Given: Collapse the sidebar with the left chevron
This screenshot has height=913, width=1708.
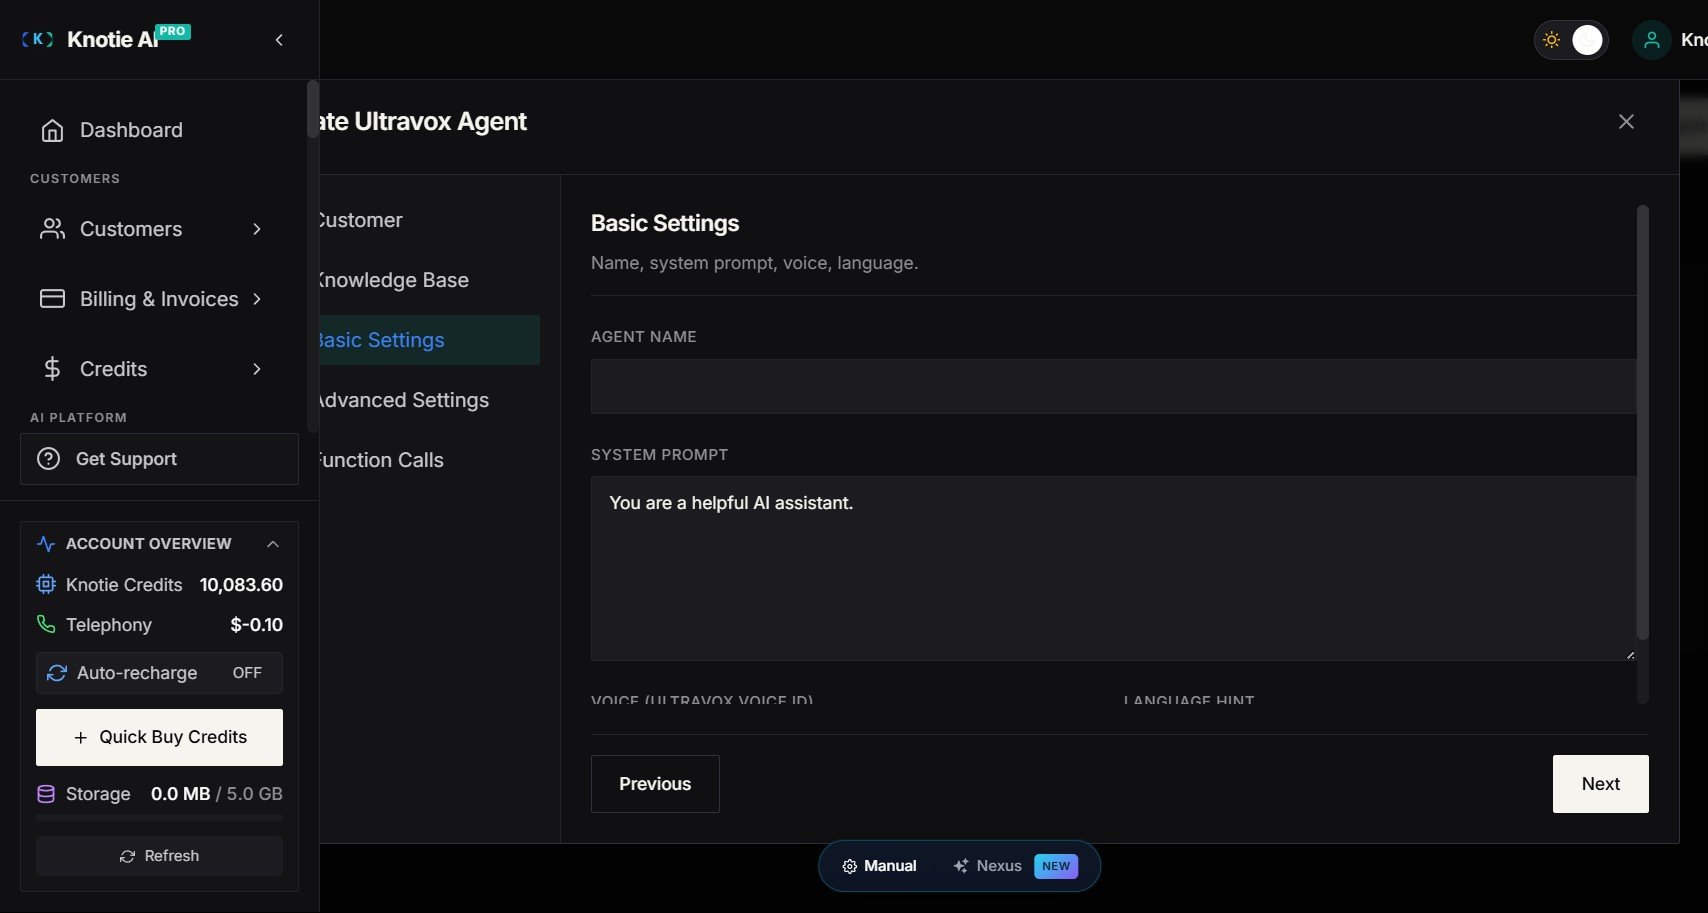Looking at the screenshot, I should coord(279,40).
